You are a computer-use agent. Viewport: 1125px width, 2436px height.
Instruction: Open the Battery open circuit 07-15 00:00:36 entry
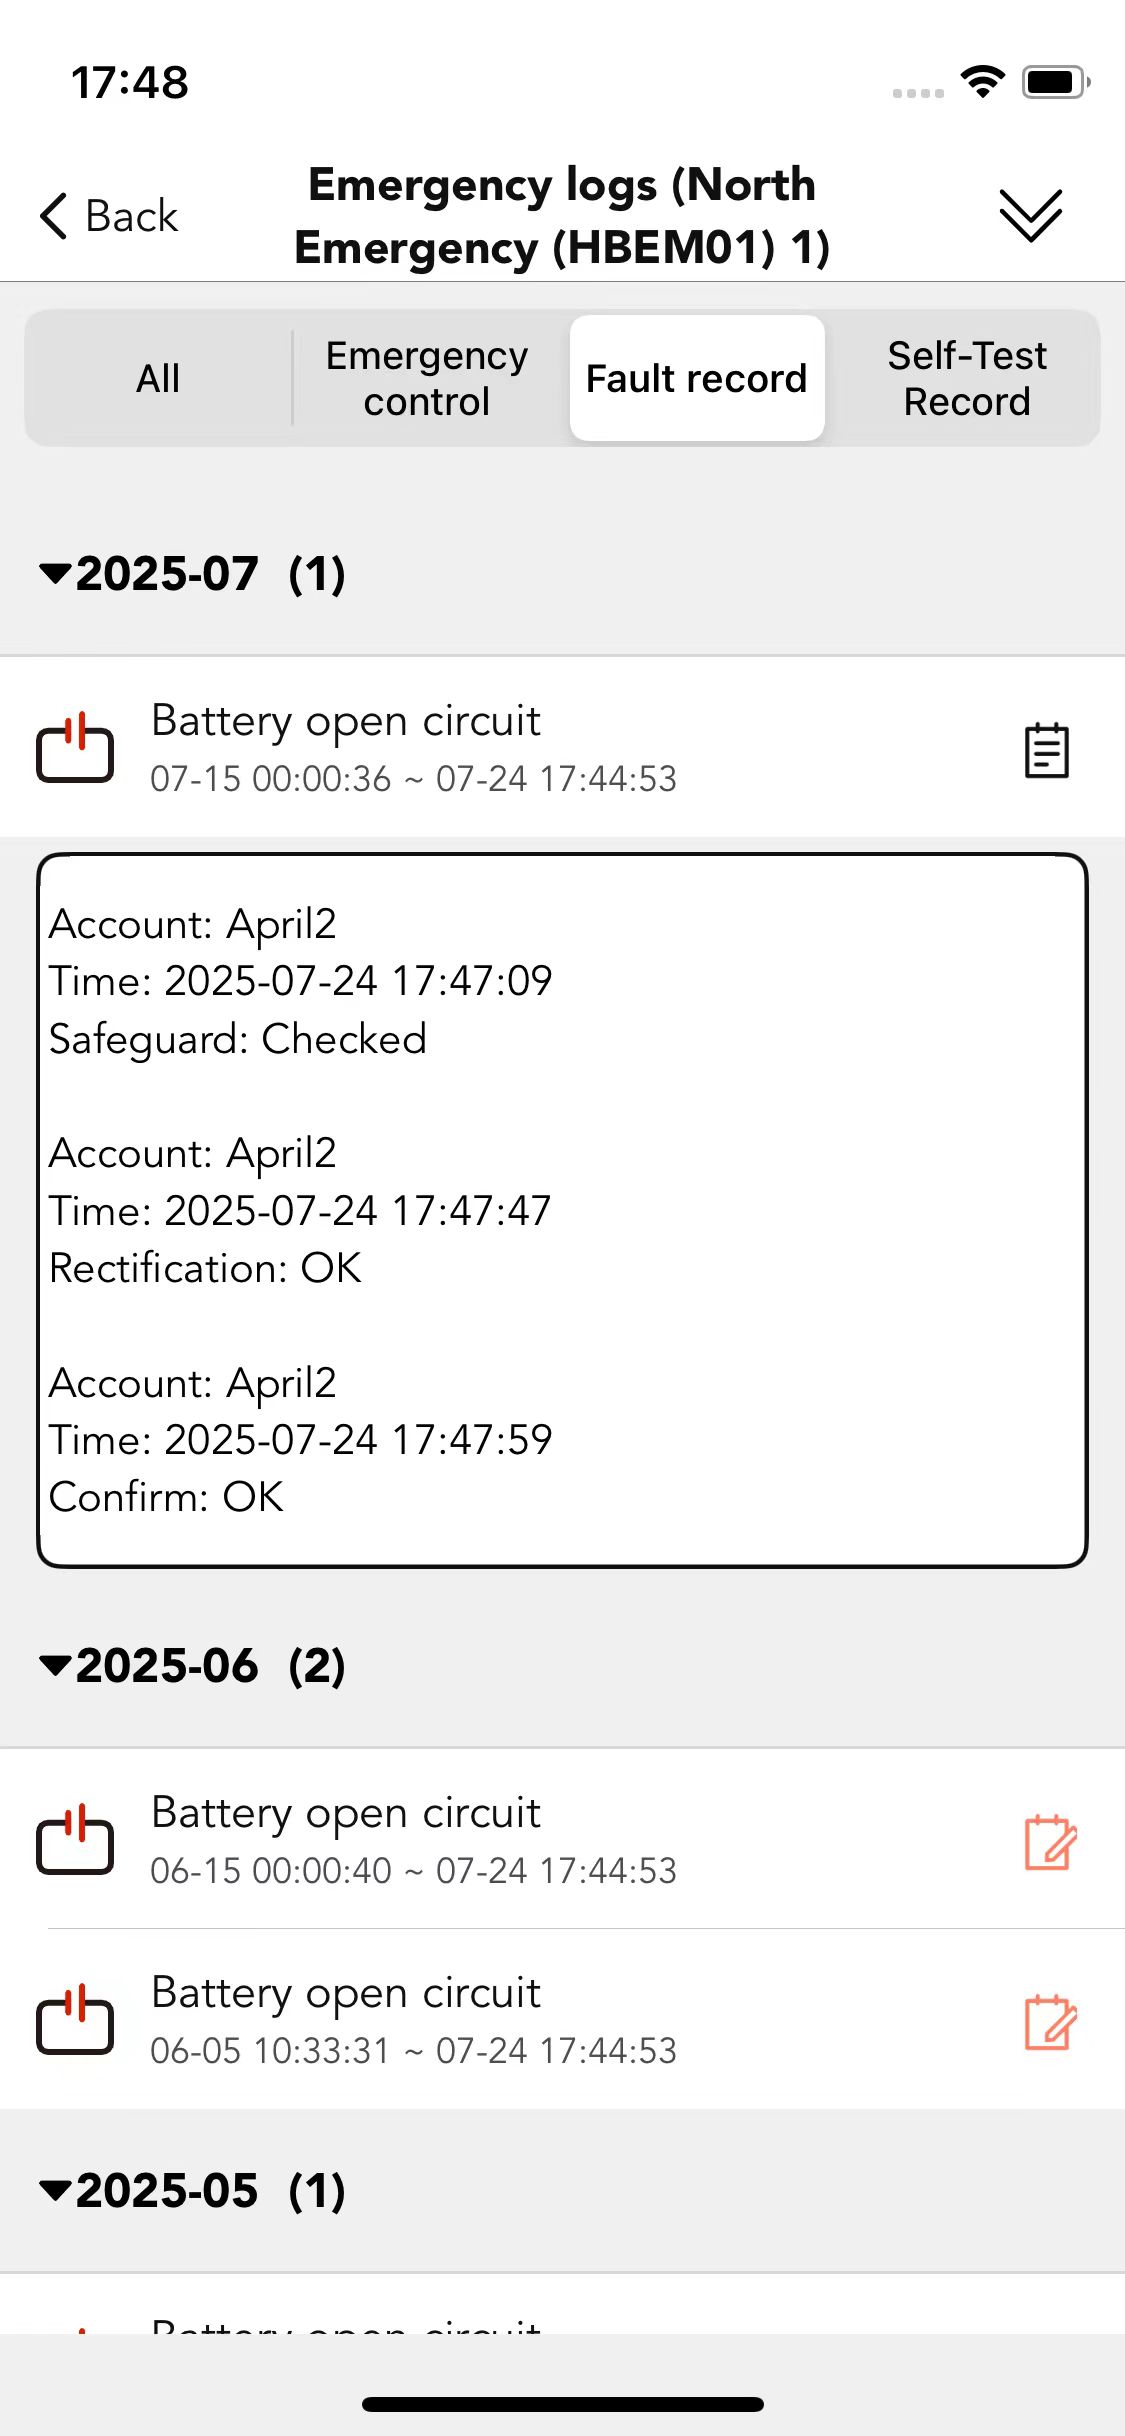(x=562, y=747)
